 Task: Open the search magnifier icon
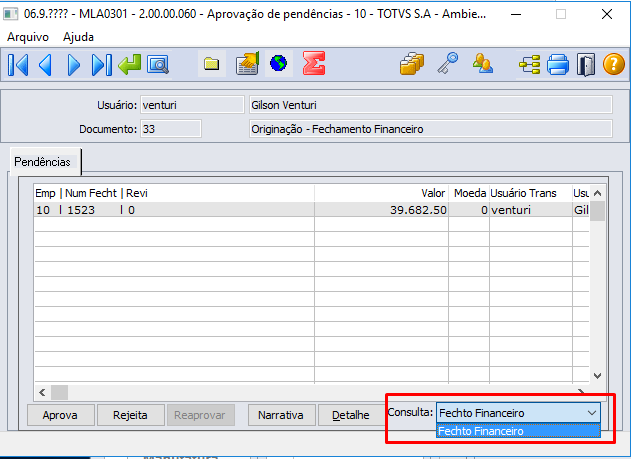(x=158, y=64)
